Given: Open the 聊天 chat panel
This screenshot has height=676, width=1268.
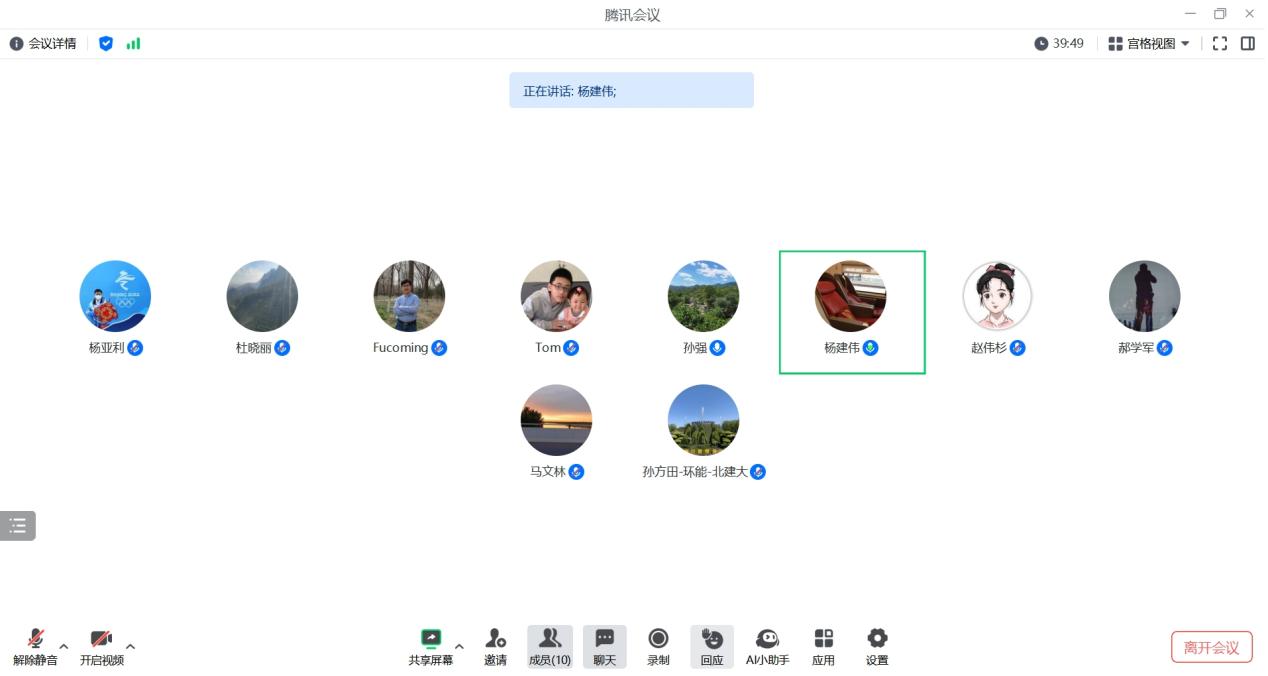Looking at the screenshot, I should (x=604, y=646).
